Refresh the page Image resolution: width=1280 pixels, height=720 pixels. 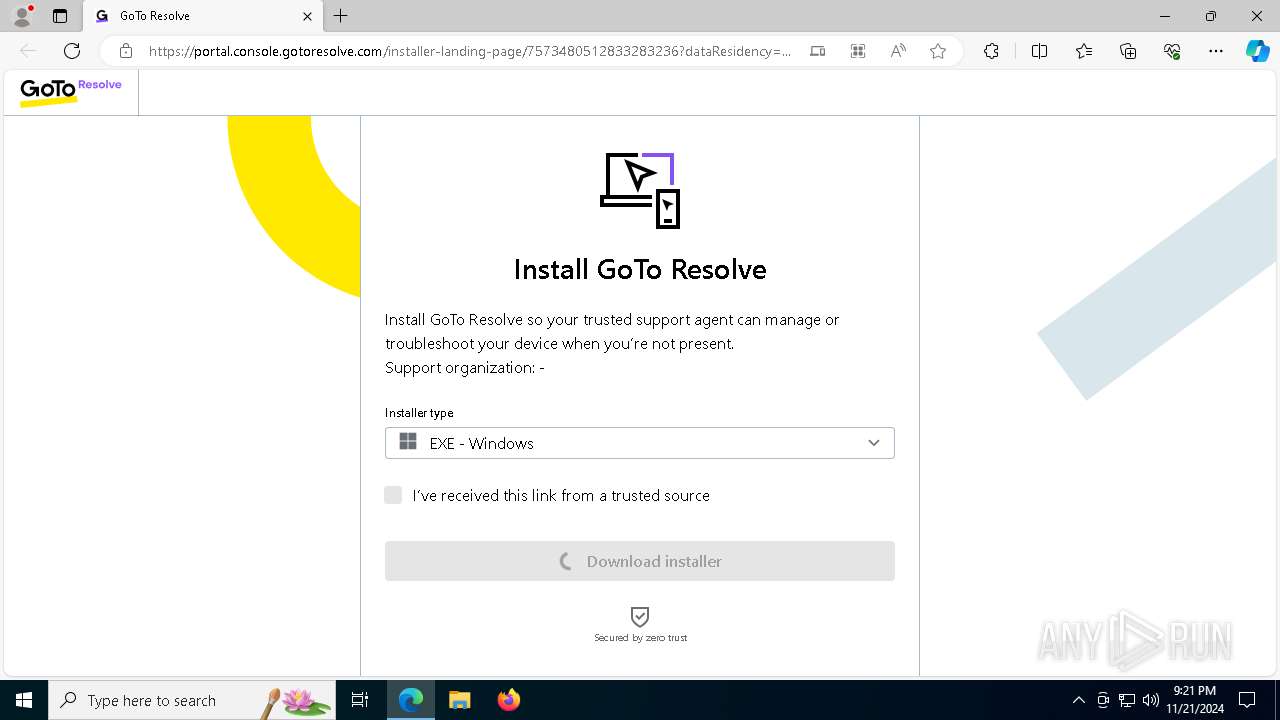[x=72, y=51]
